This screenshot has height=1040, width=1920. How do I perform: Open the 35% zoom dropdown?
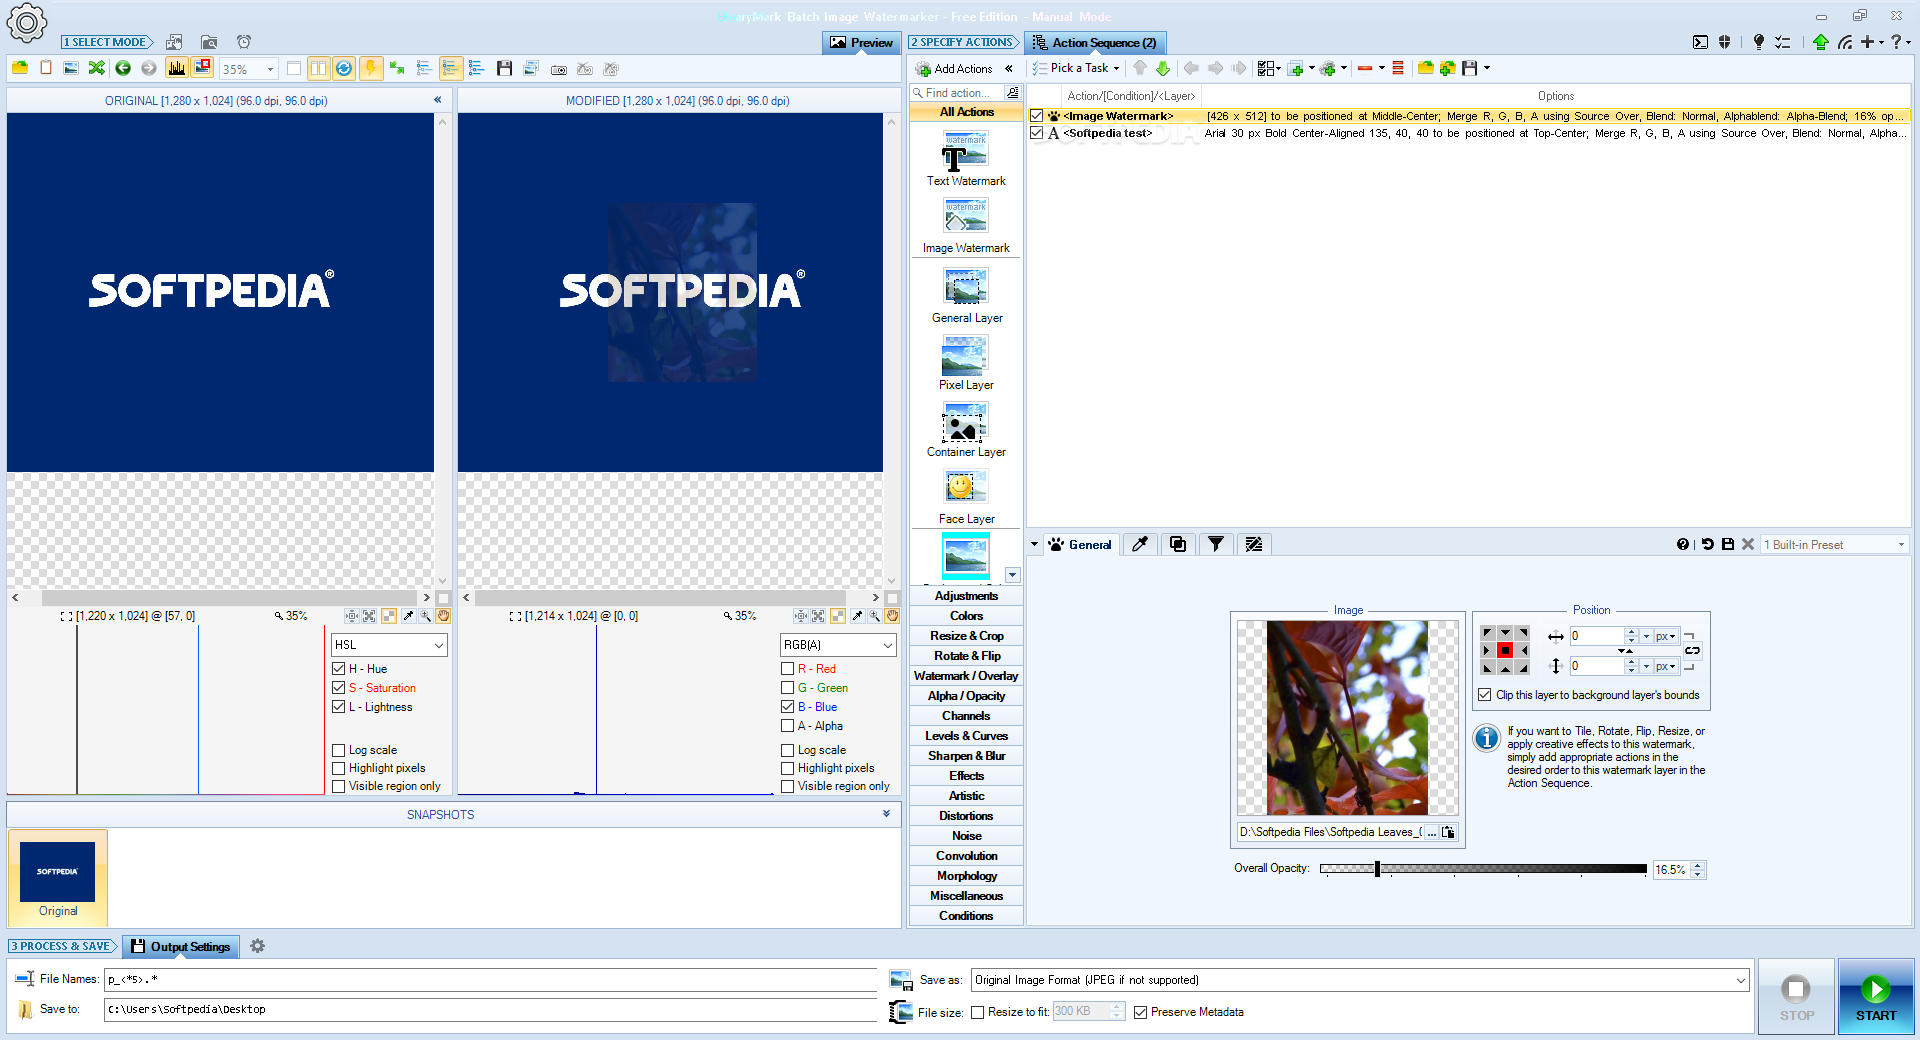pos(270,69)
